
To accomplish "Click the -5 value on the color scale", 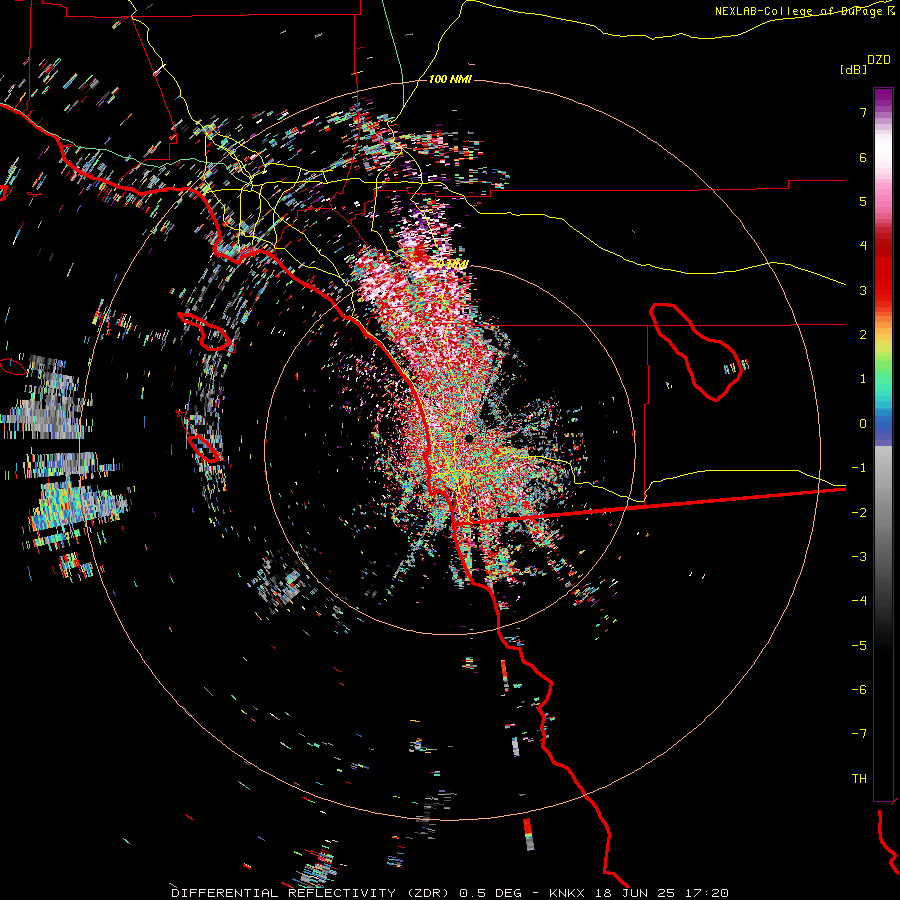I will (859, 646).
